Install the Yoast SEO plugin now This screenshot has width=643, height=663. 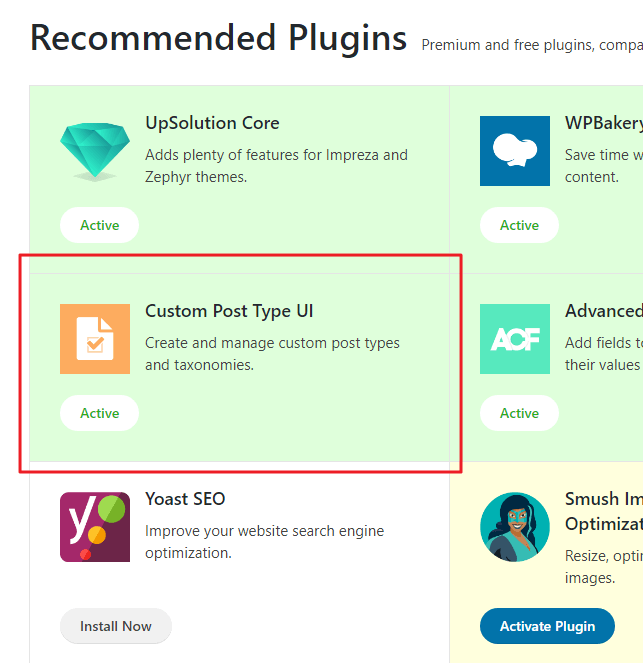pos(116,626)
